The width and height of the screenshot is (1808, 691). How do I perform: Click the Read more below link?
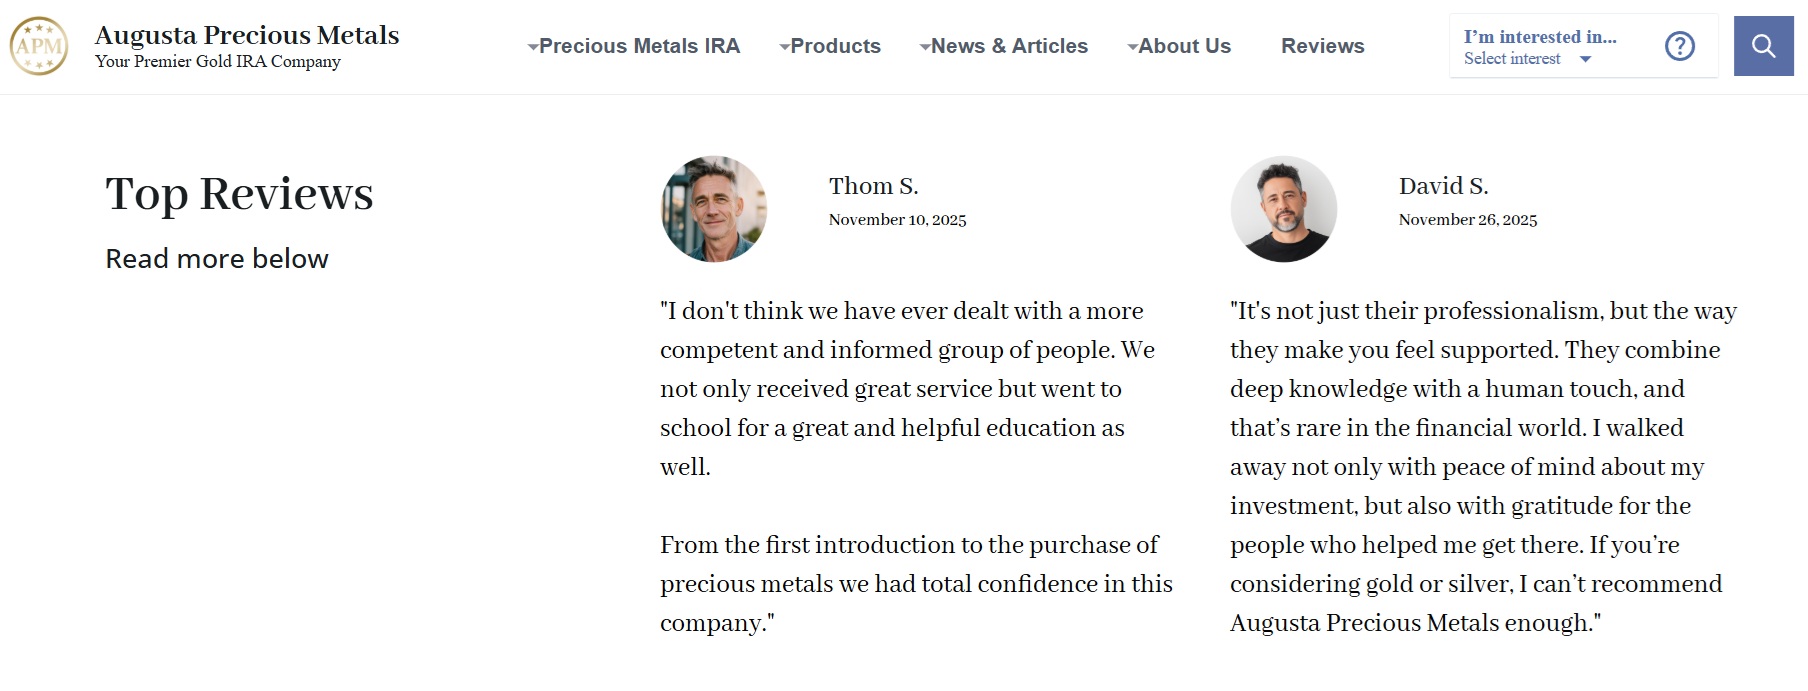point(216,258)
